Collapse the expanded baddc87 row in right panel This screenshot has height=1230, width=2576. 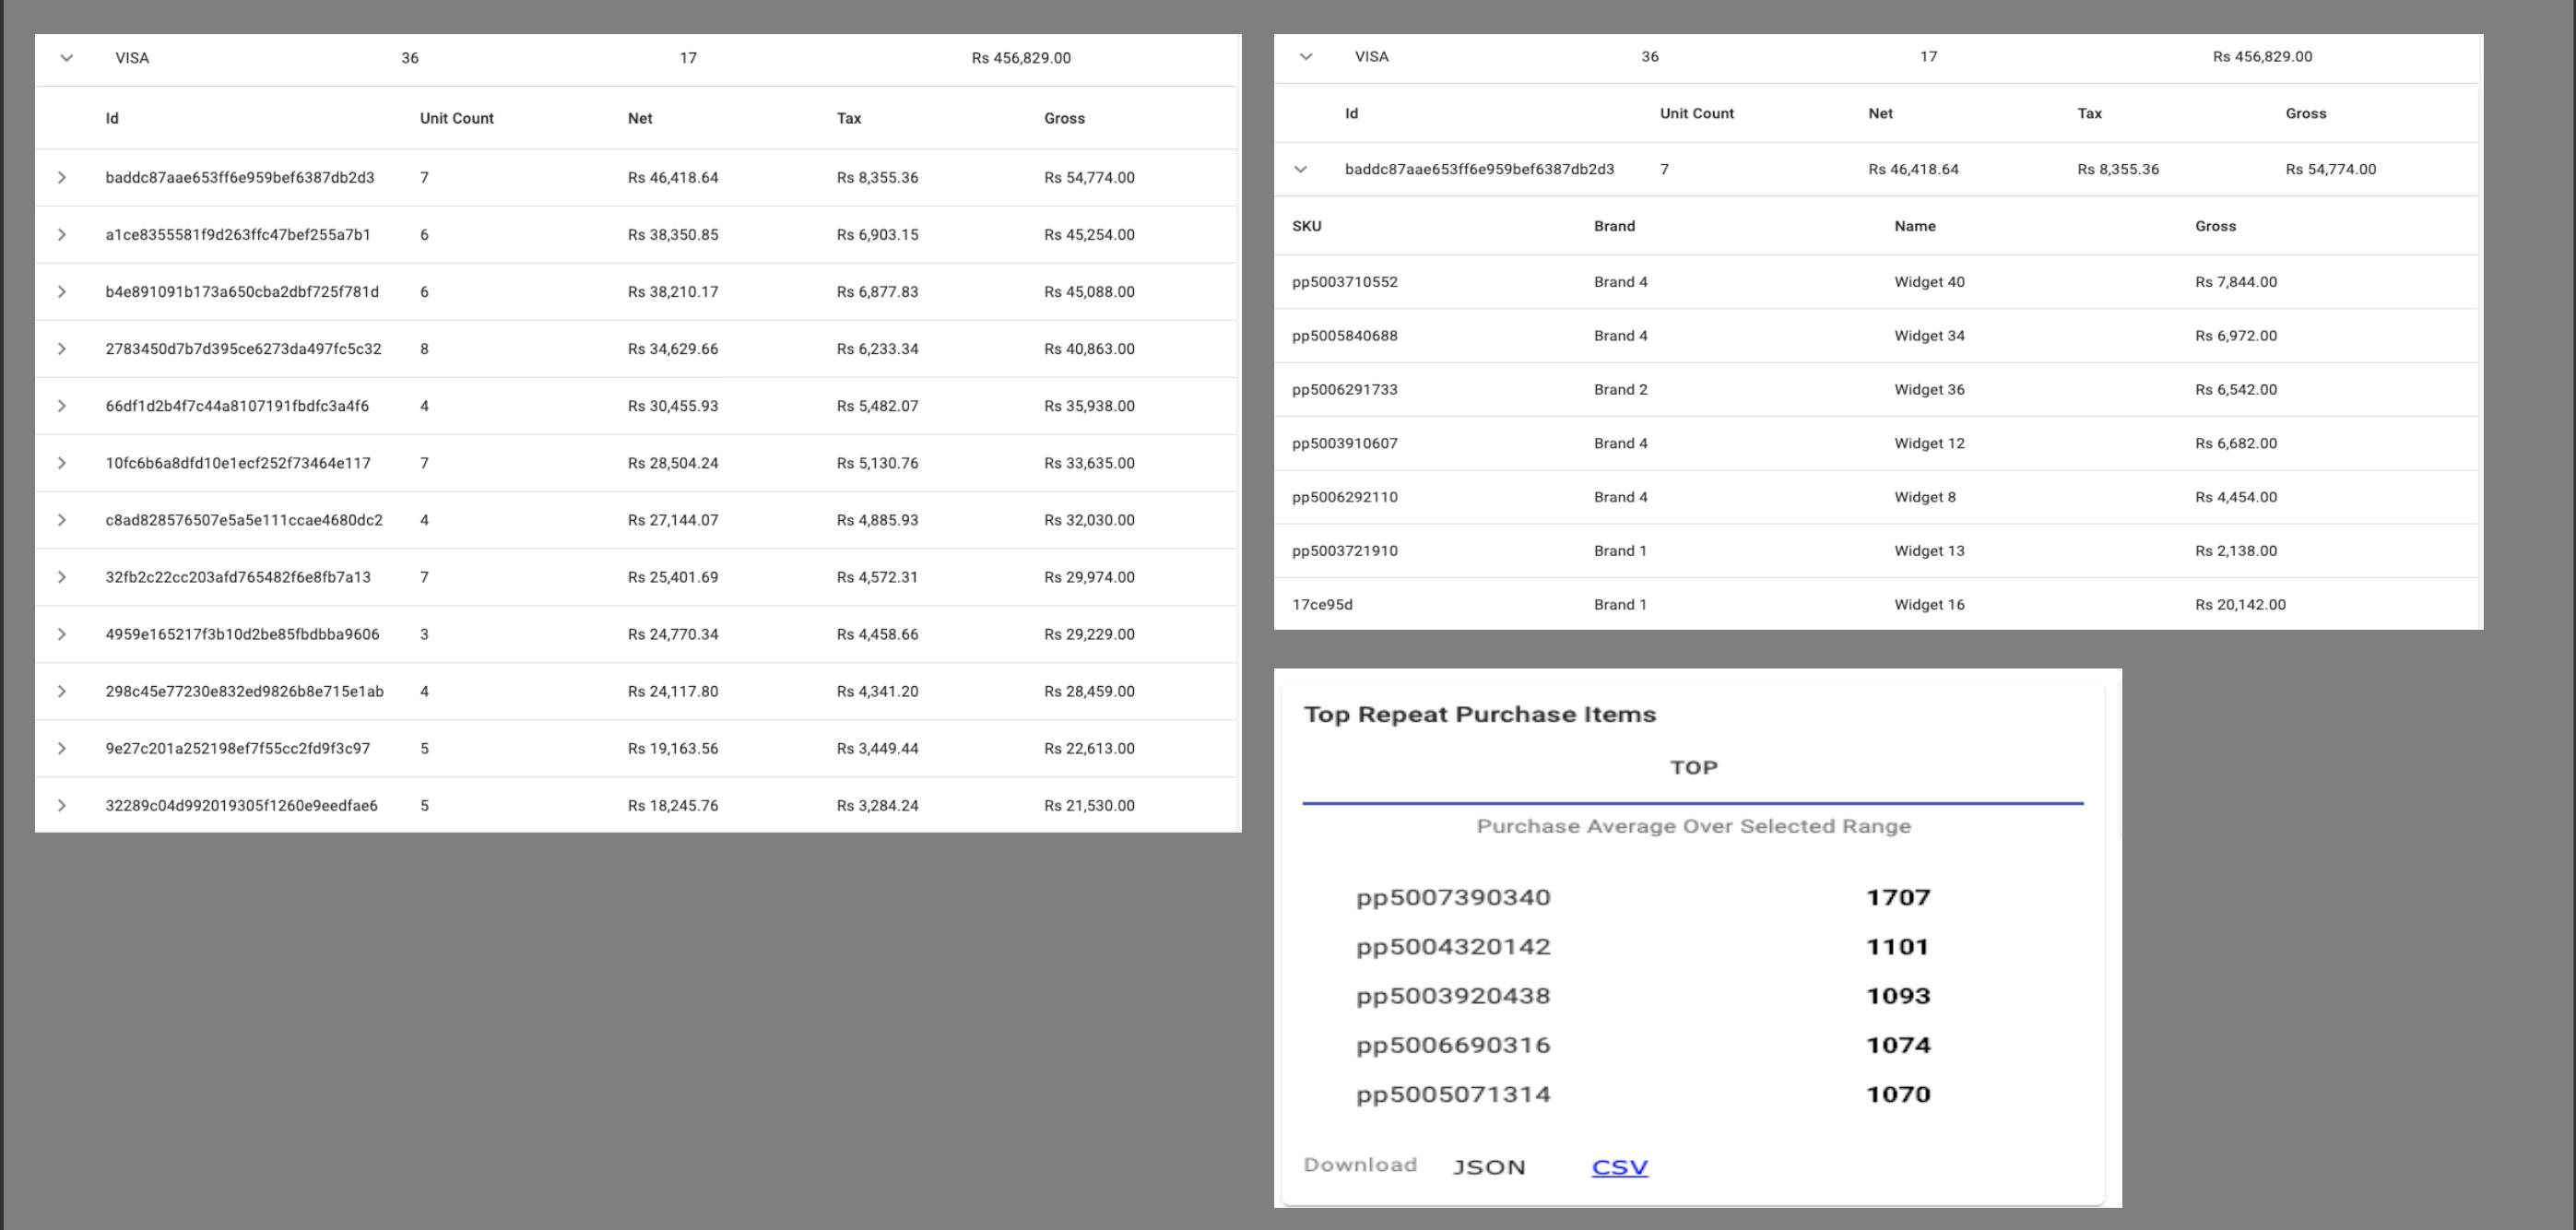coord(1300,168)
